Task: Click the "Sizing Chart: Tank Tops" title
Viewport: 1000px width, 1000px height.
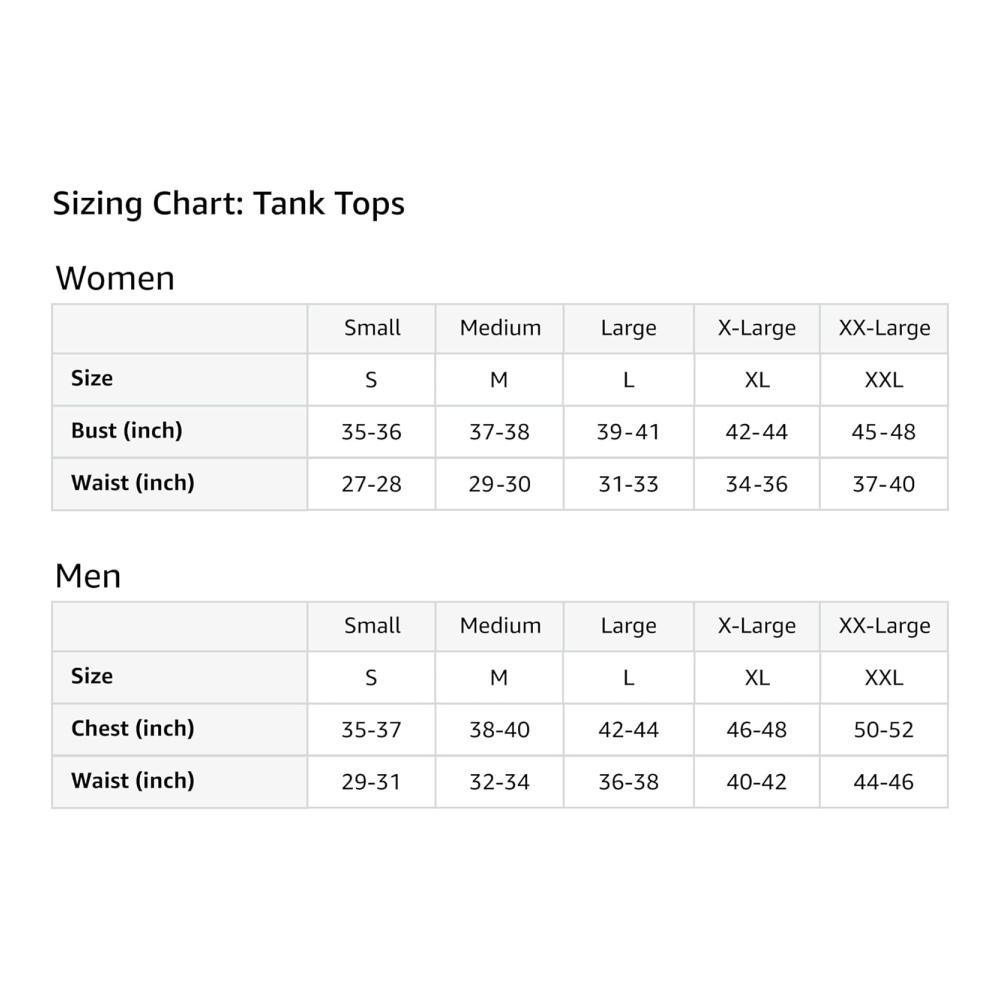Action: [x=228, y=204]
